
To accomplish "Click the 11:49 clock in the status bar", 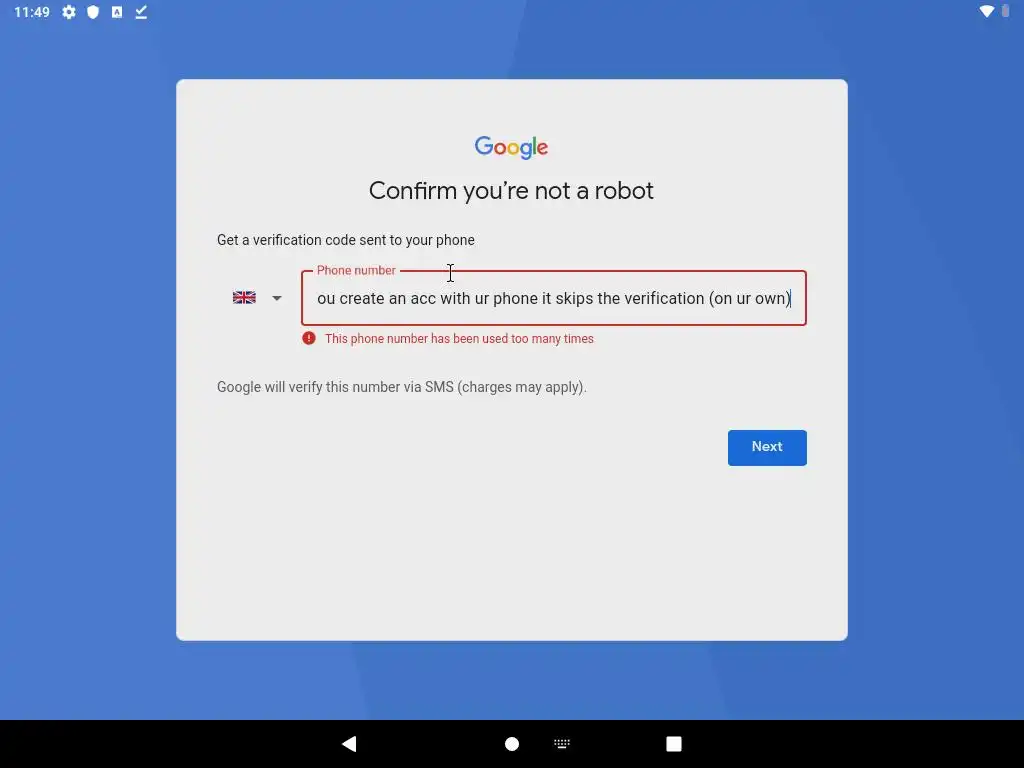I will (32, 12).
